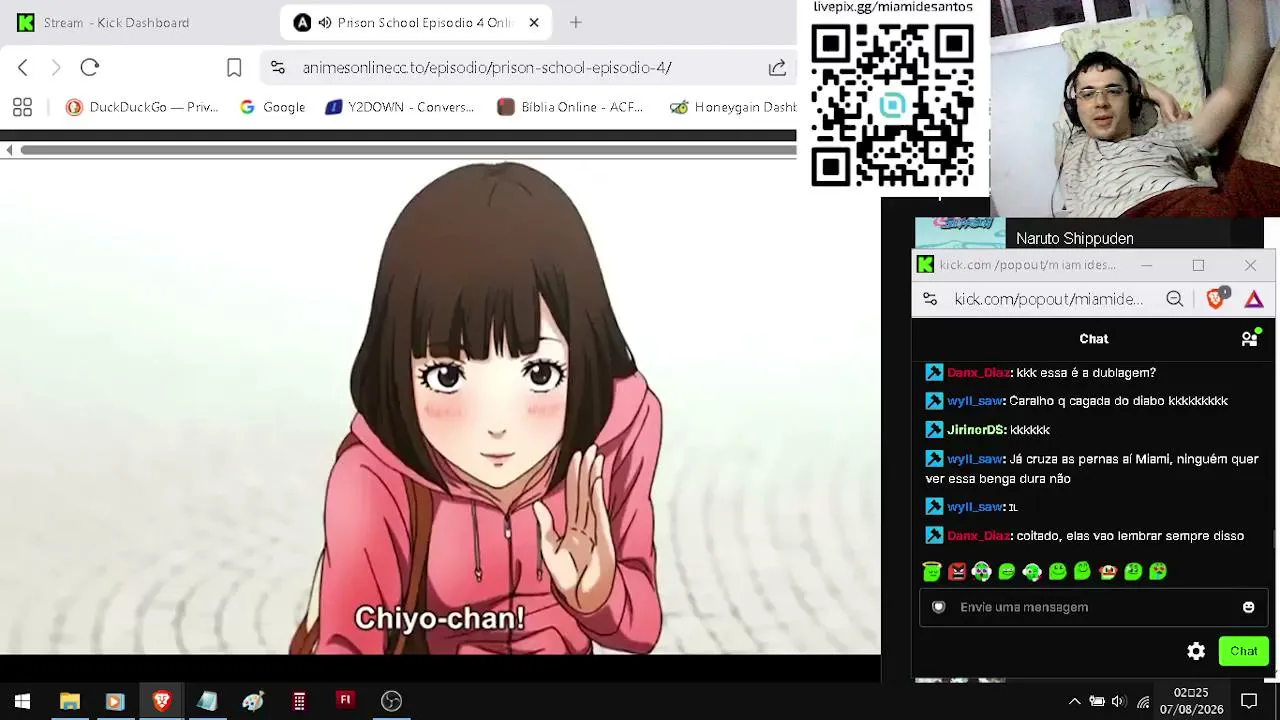Click first username Danx_Diaz asking about dublagem

point(978,372)
